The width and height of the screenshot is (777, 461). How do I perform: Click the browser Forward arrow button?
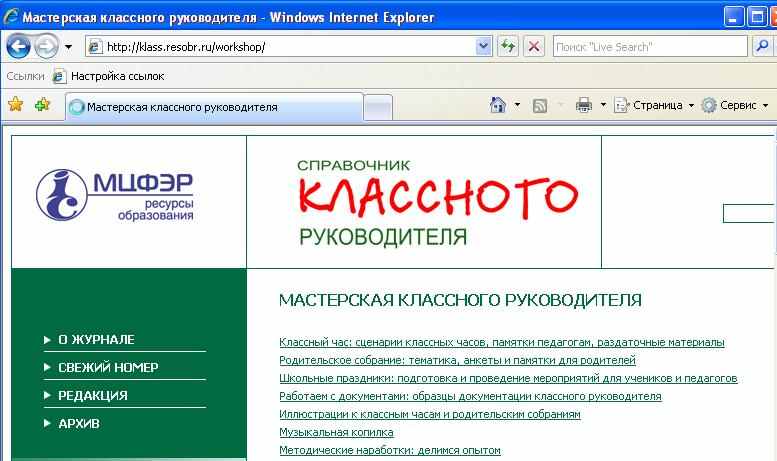[x=46, y=47]
